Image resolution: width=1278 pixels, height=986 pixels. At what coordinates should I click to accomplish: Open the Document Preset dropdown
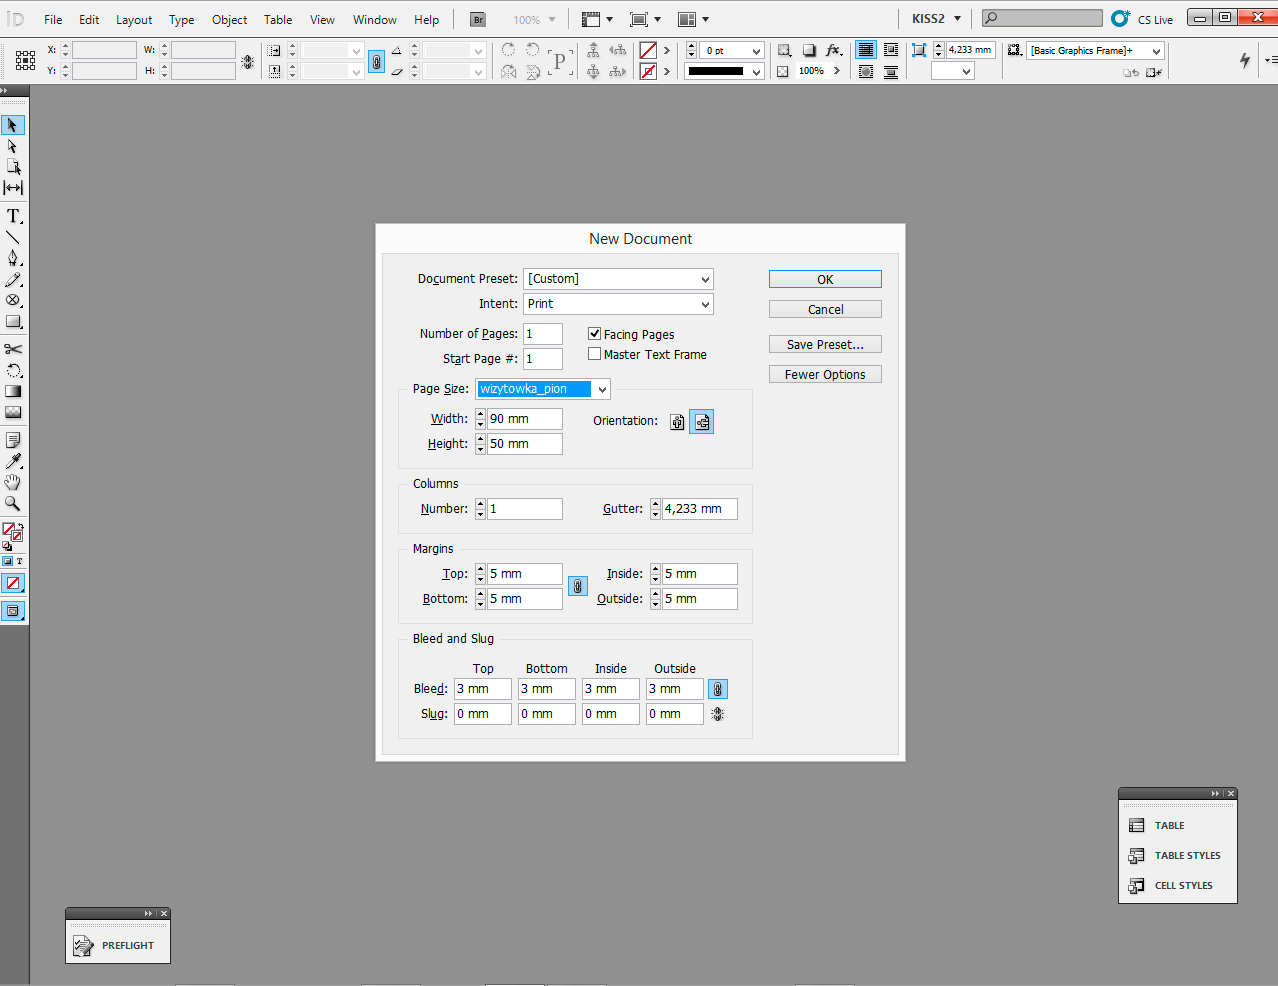[618, 279]
